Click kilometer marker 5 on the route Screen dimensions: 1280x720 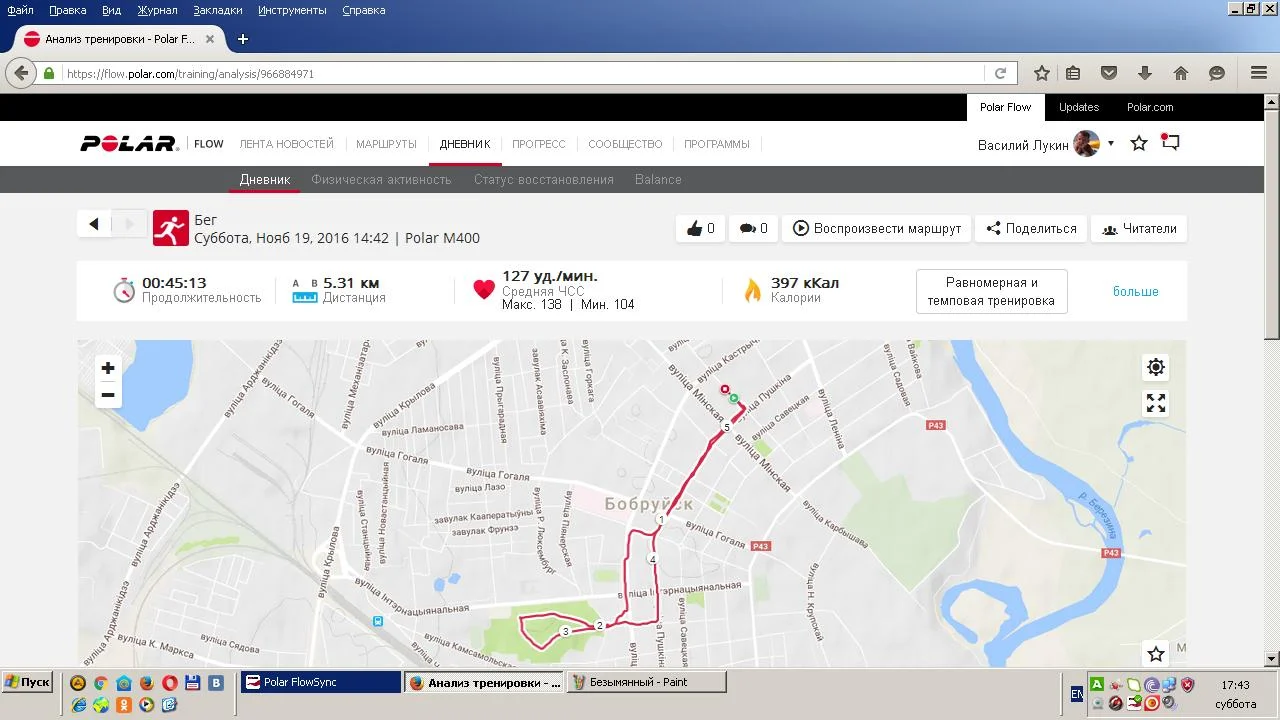tap(727, 428)
